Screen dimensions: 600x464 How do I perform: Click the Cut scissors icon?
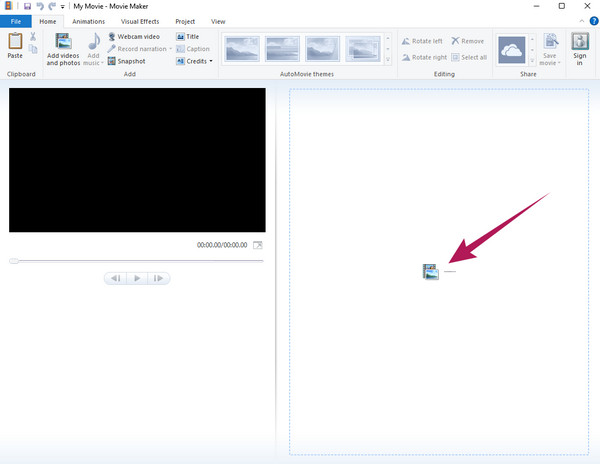click(33, 36)
